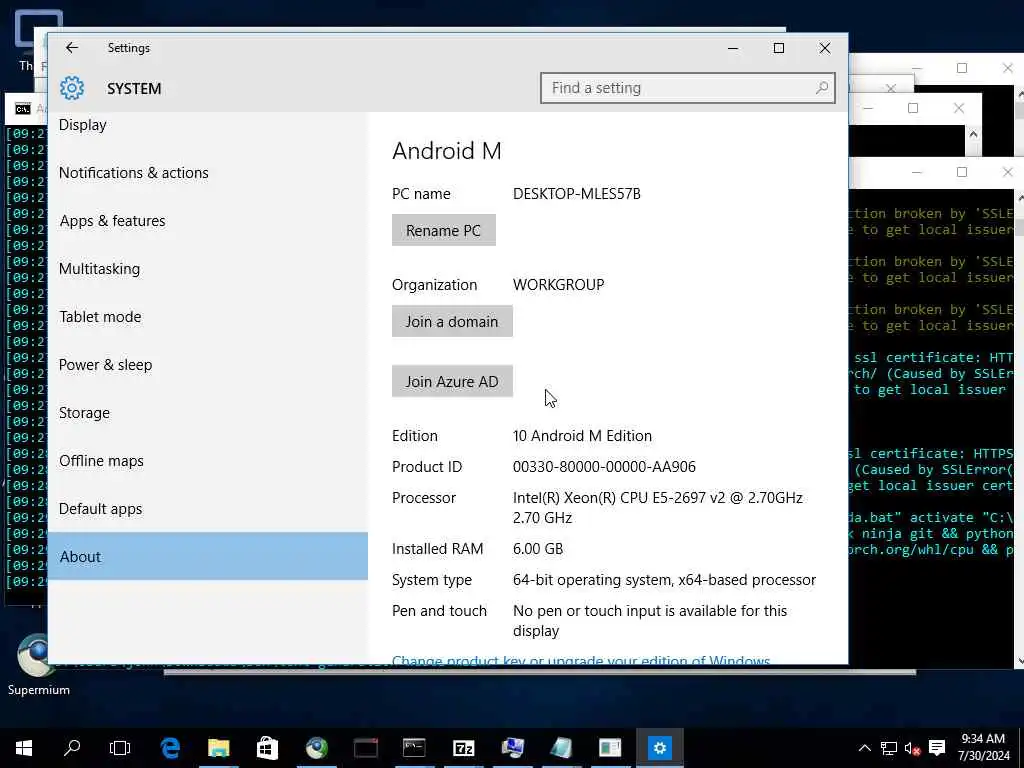This screenshot has width=1024, height=768.
Task: Select the About section
Action: click(x=208, y=556)
